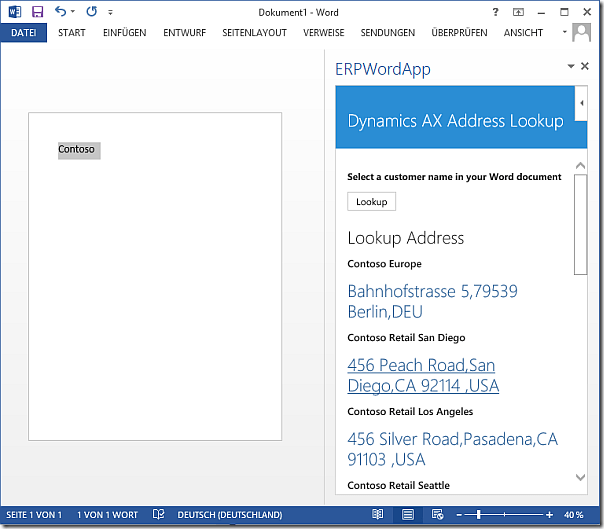Click the Lookup button
Image resolution: width=604 pixels, height=529 pixels.
tap(371, 202)
